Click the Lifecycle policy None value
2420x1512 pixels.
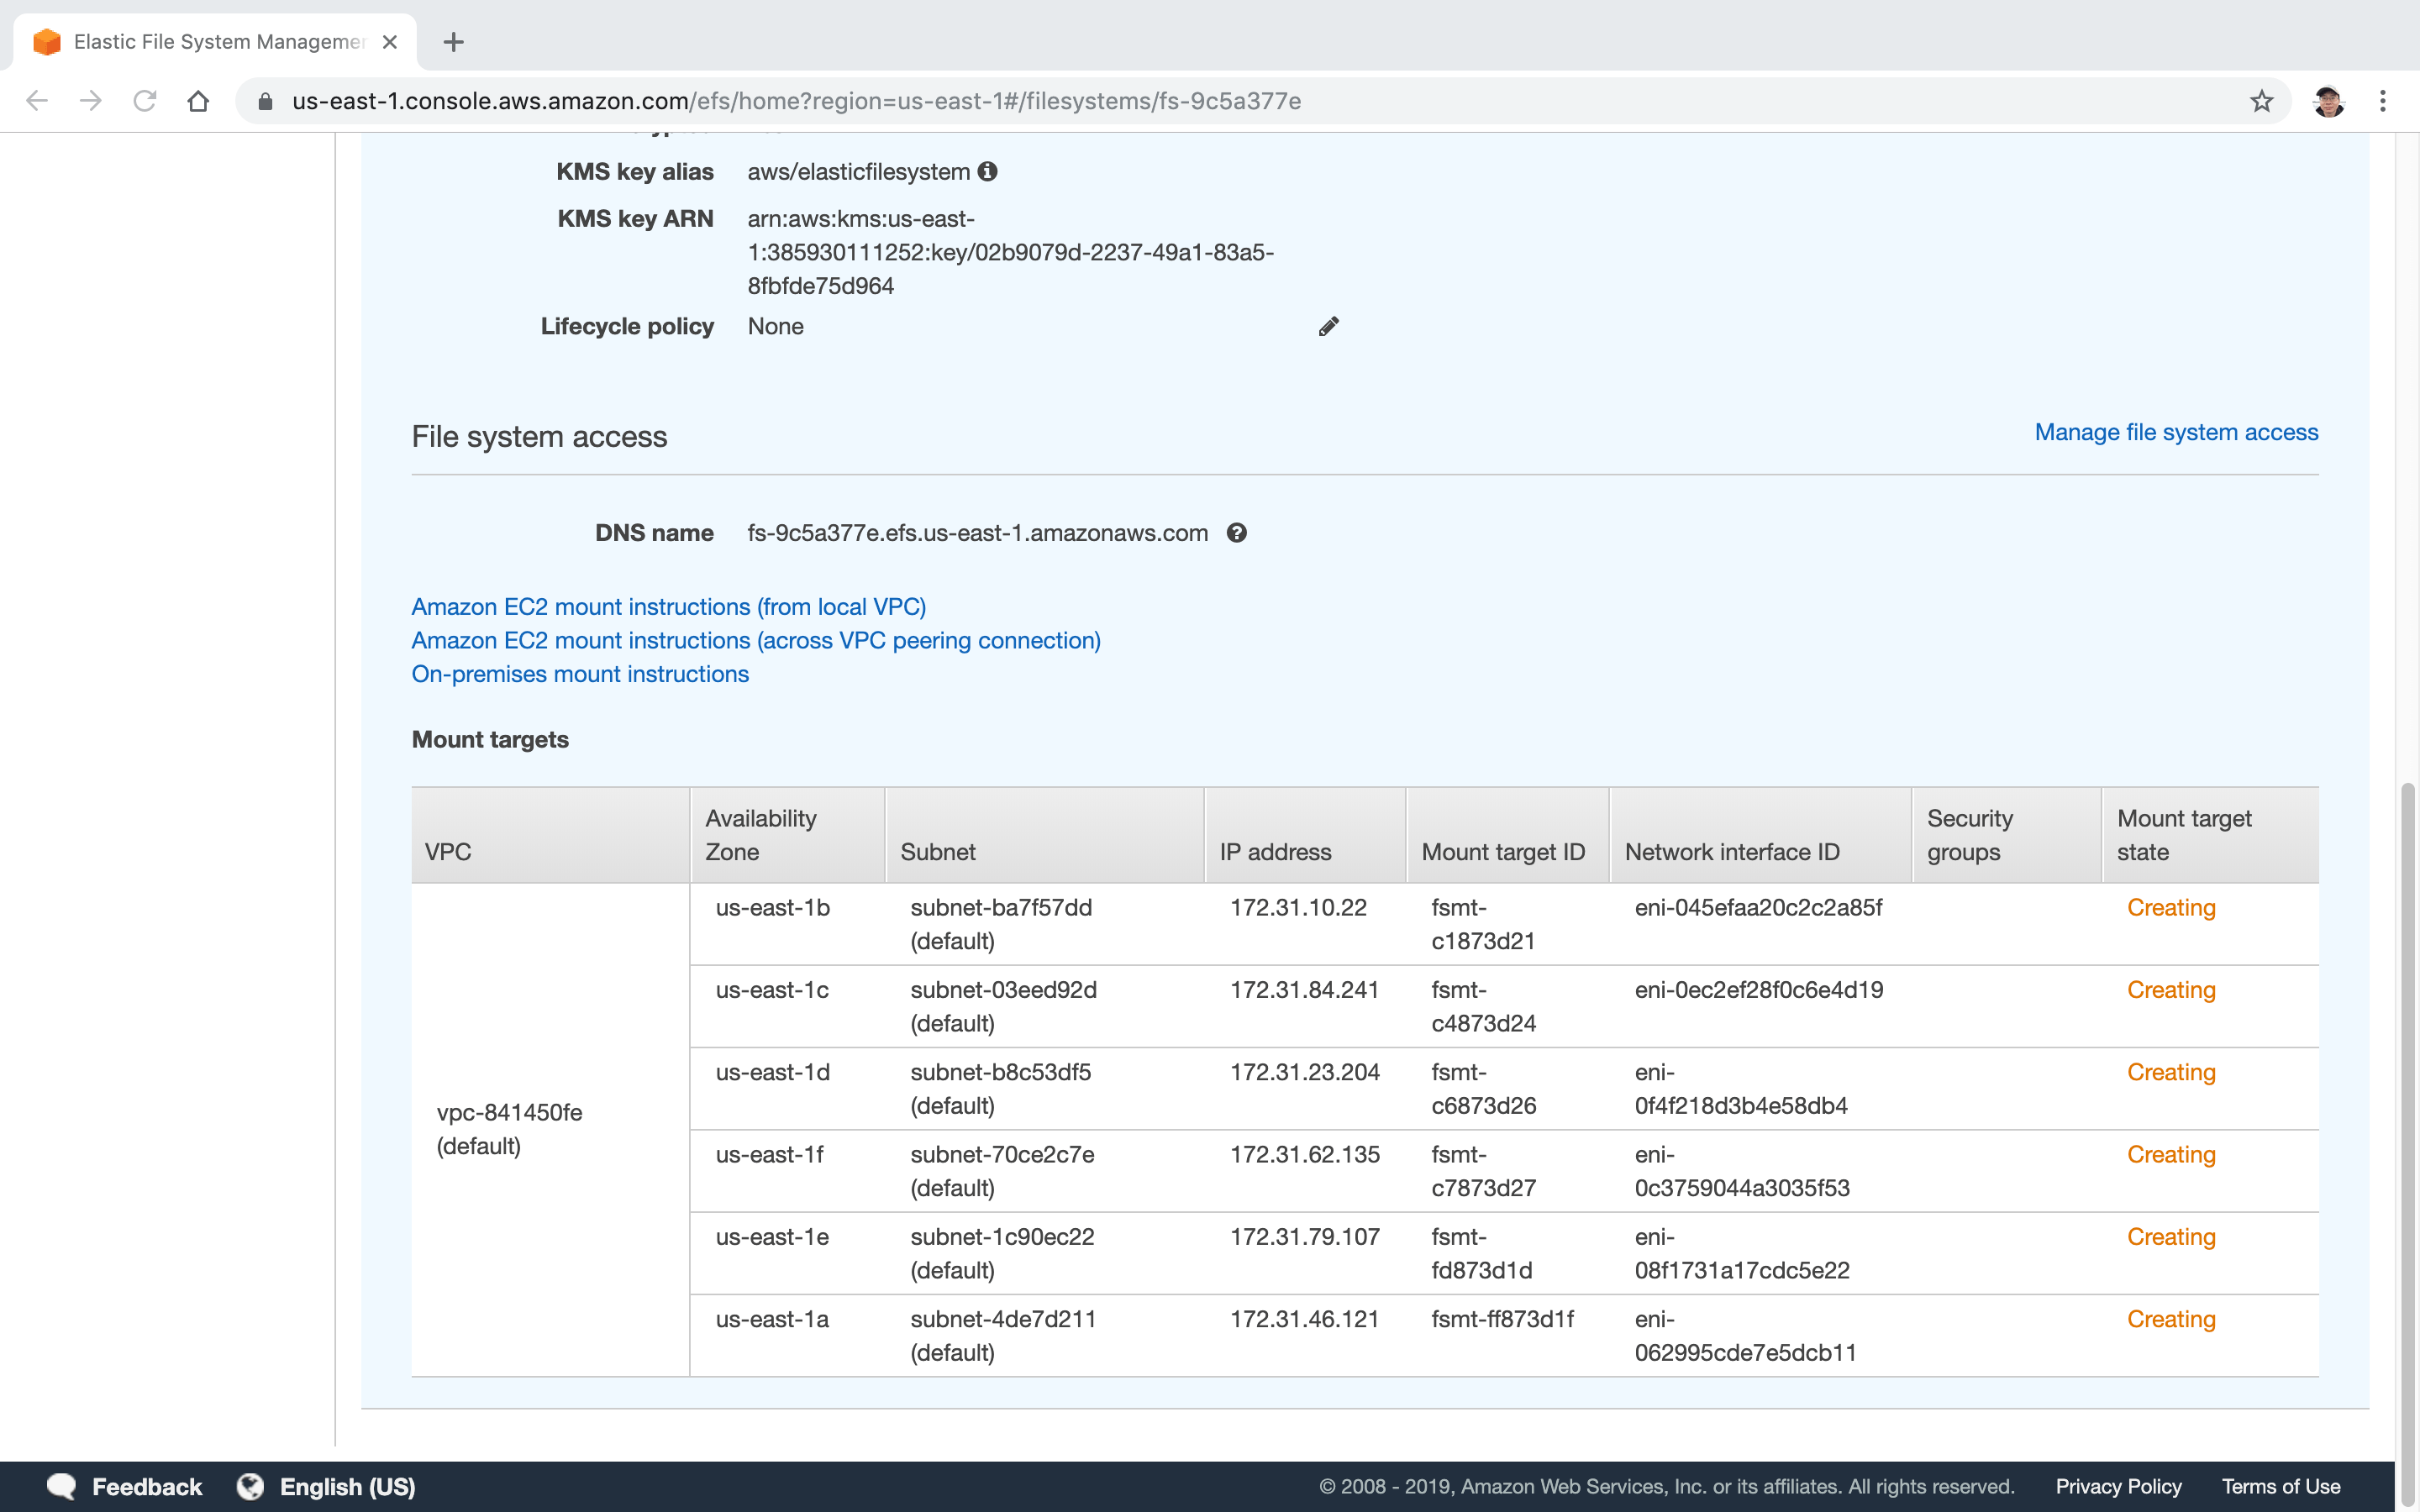pyautogui.click(x=775, y=326)
